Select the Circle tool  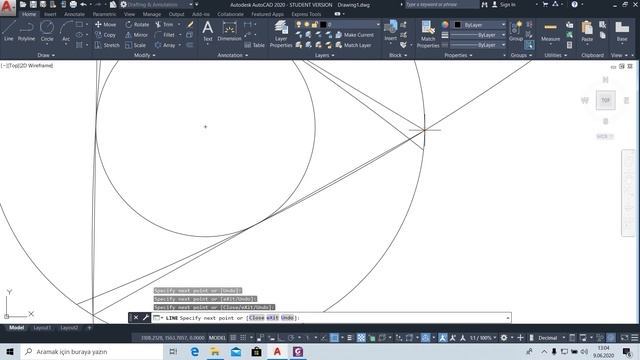click(47, 31)
